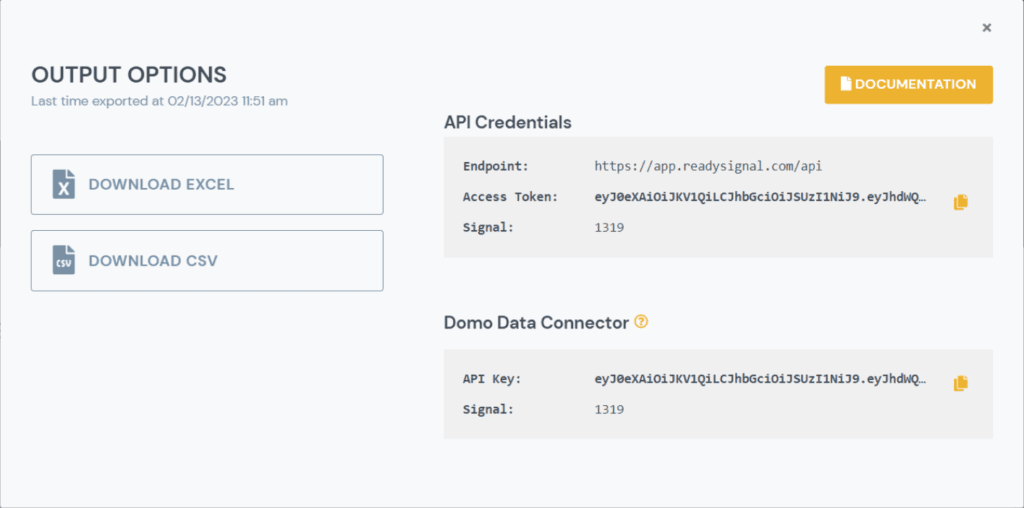Image resolution: width=1024 pixels, height=508 pixels.
Task: Copy the Domo API Key to clipboard
Action: [961, 383]
